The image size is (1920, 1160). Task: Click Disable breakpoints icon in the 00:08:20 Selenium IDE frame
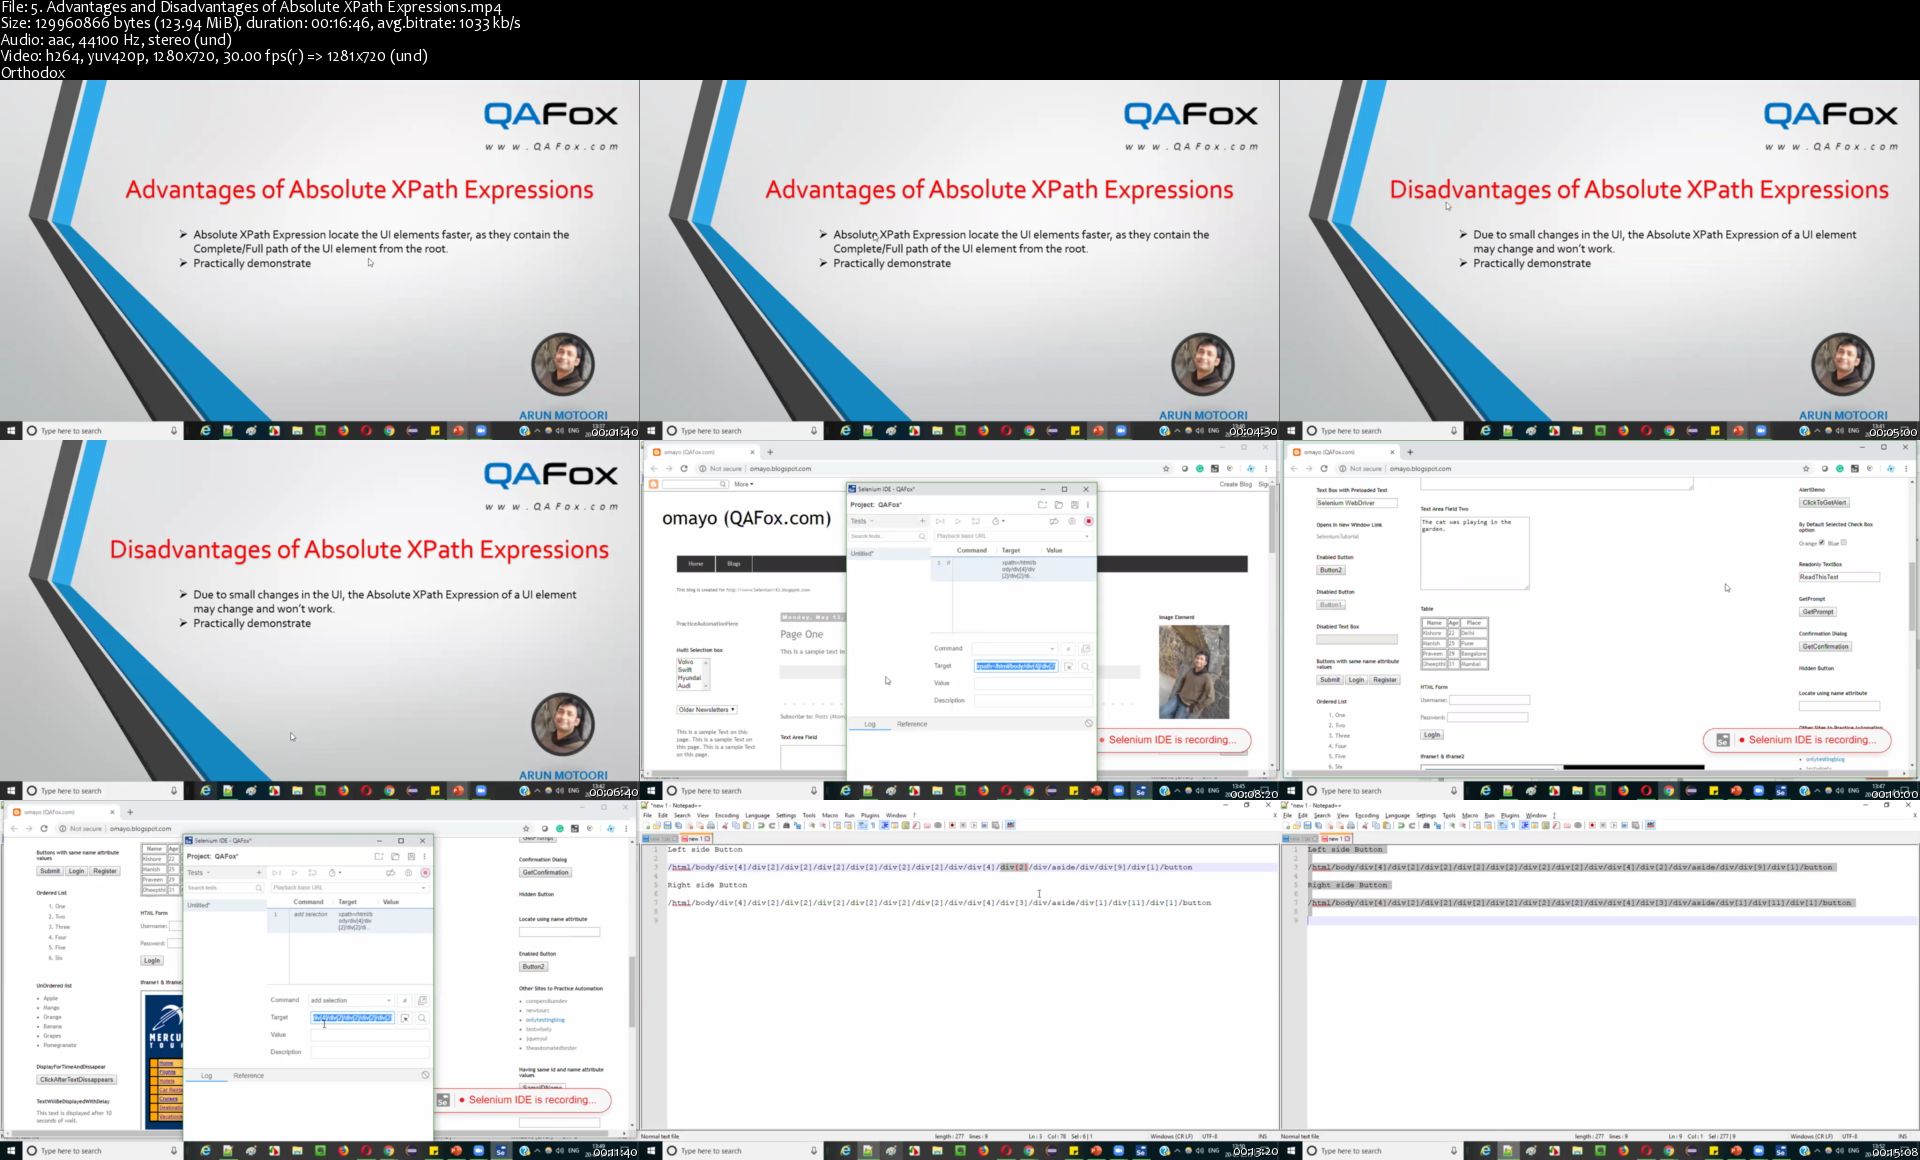pyautogui.click(x=1054, y=521)
